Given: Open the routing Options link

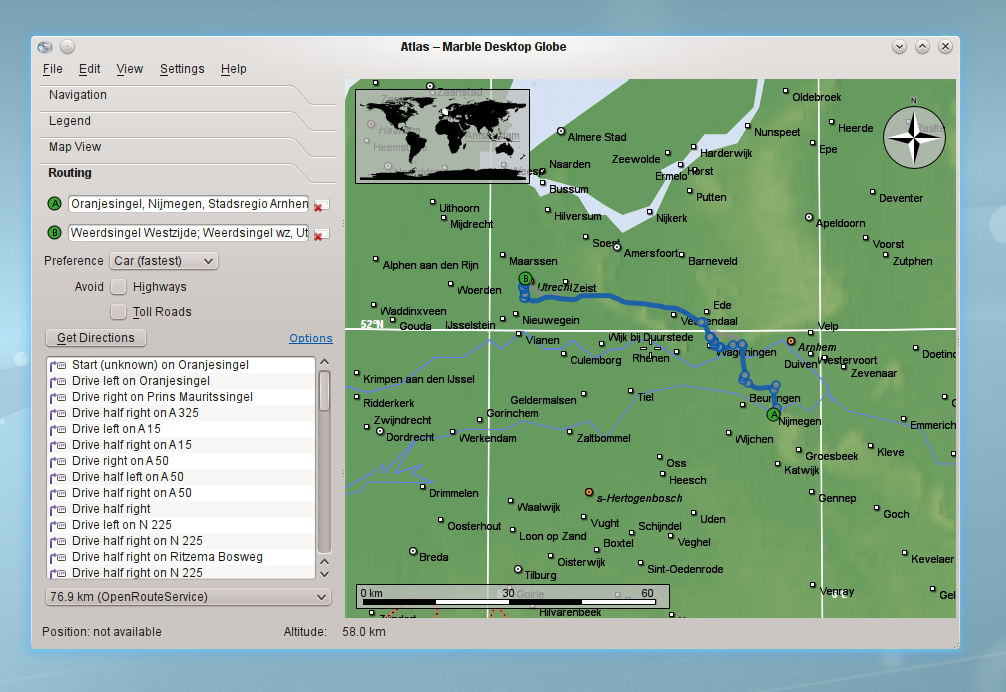Looking at the screenshot, I should (310, 338).
